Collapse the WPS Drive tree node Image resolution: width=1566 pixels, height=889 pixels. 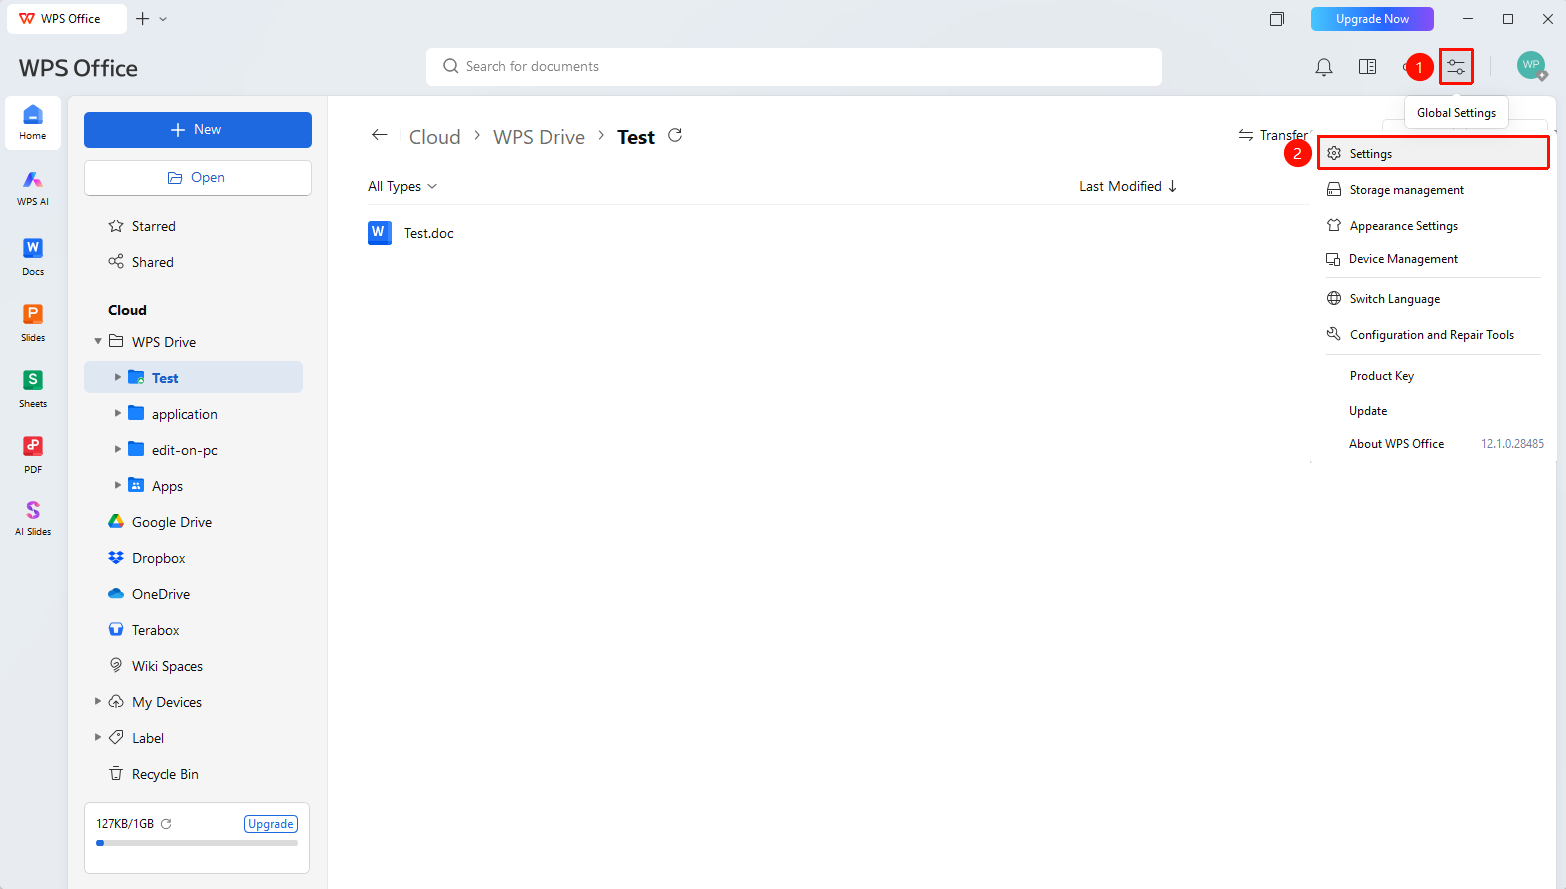tap(98, 341)
